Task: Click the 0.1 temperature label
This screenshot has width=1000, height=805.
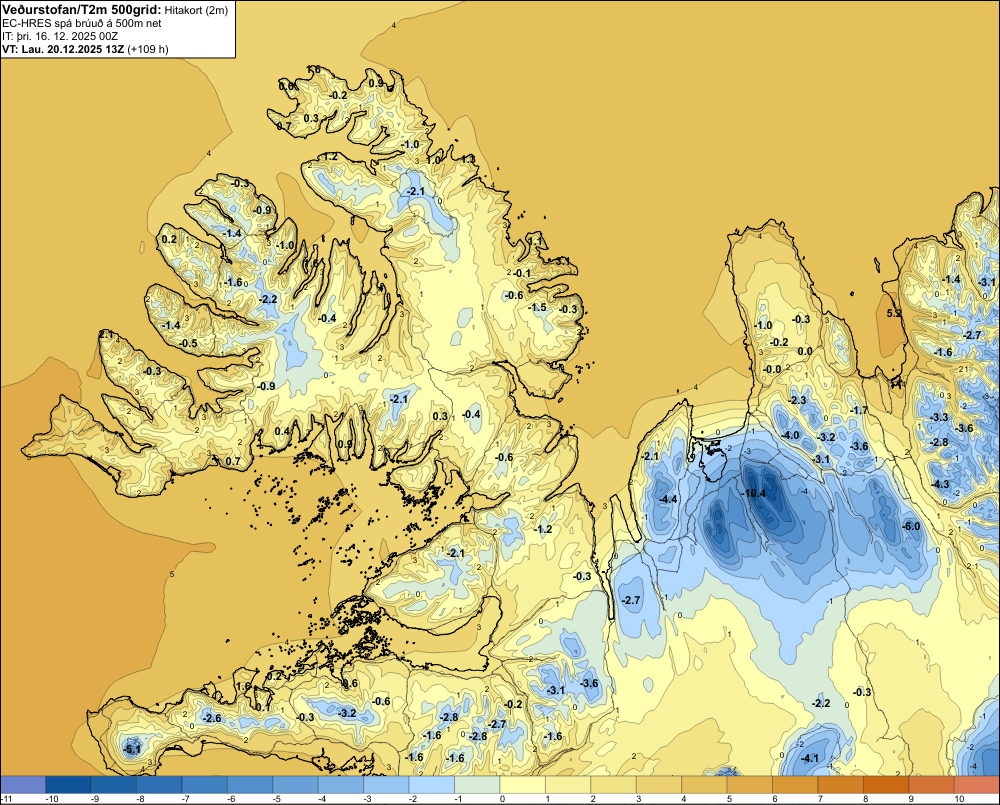Action: point(263,707)
